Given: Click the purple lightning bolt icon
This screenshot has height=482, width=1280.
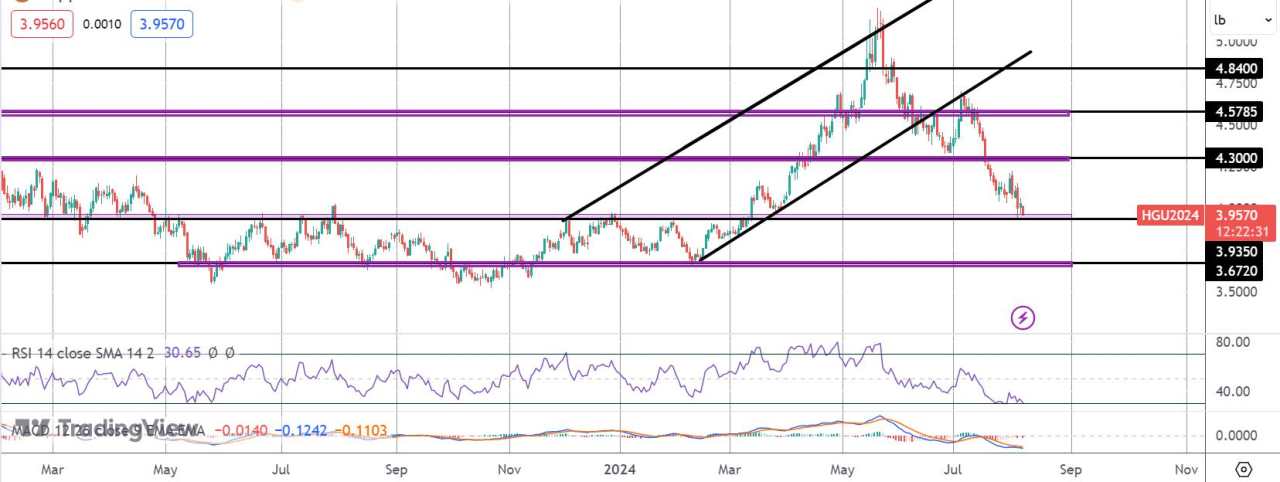Looking at the screenshot, I should click(x=1023, y=318).
